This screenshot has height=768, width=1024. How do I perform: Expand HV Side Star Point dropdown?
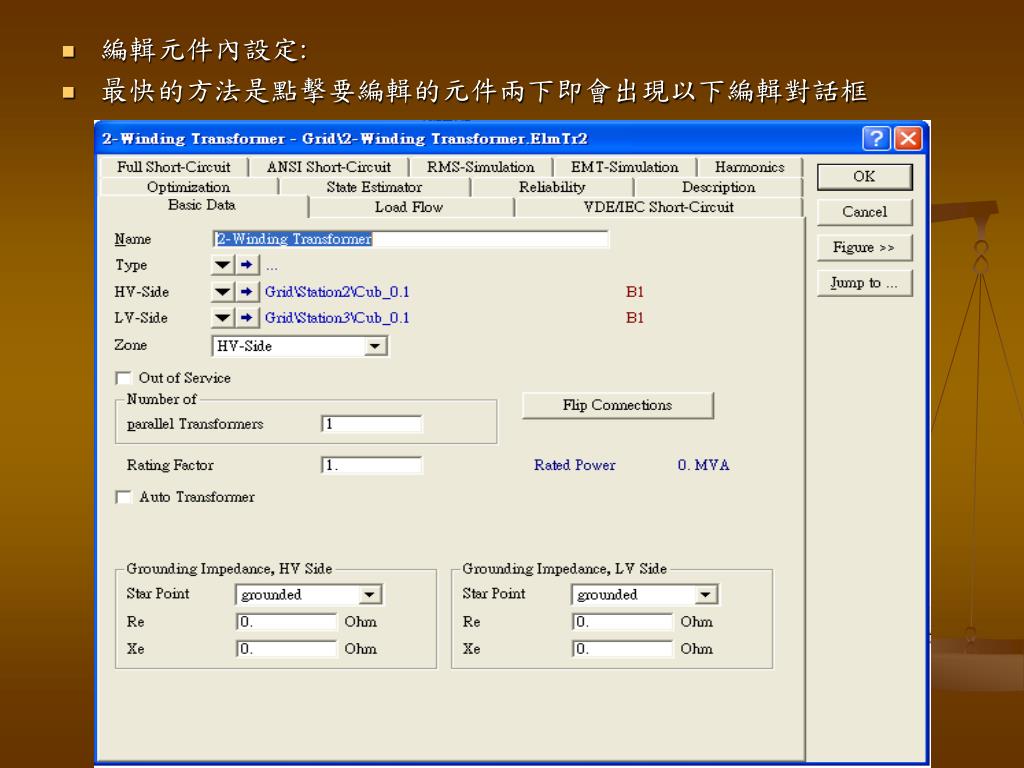click(x=370, y=594)
